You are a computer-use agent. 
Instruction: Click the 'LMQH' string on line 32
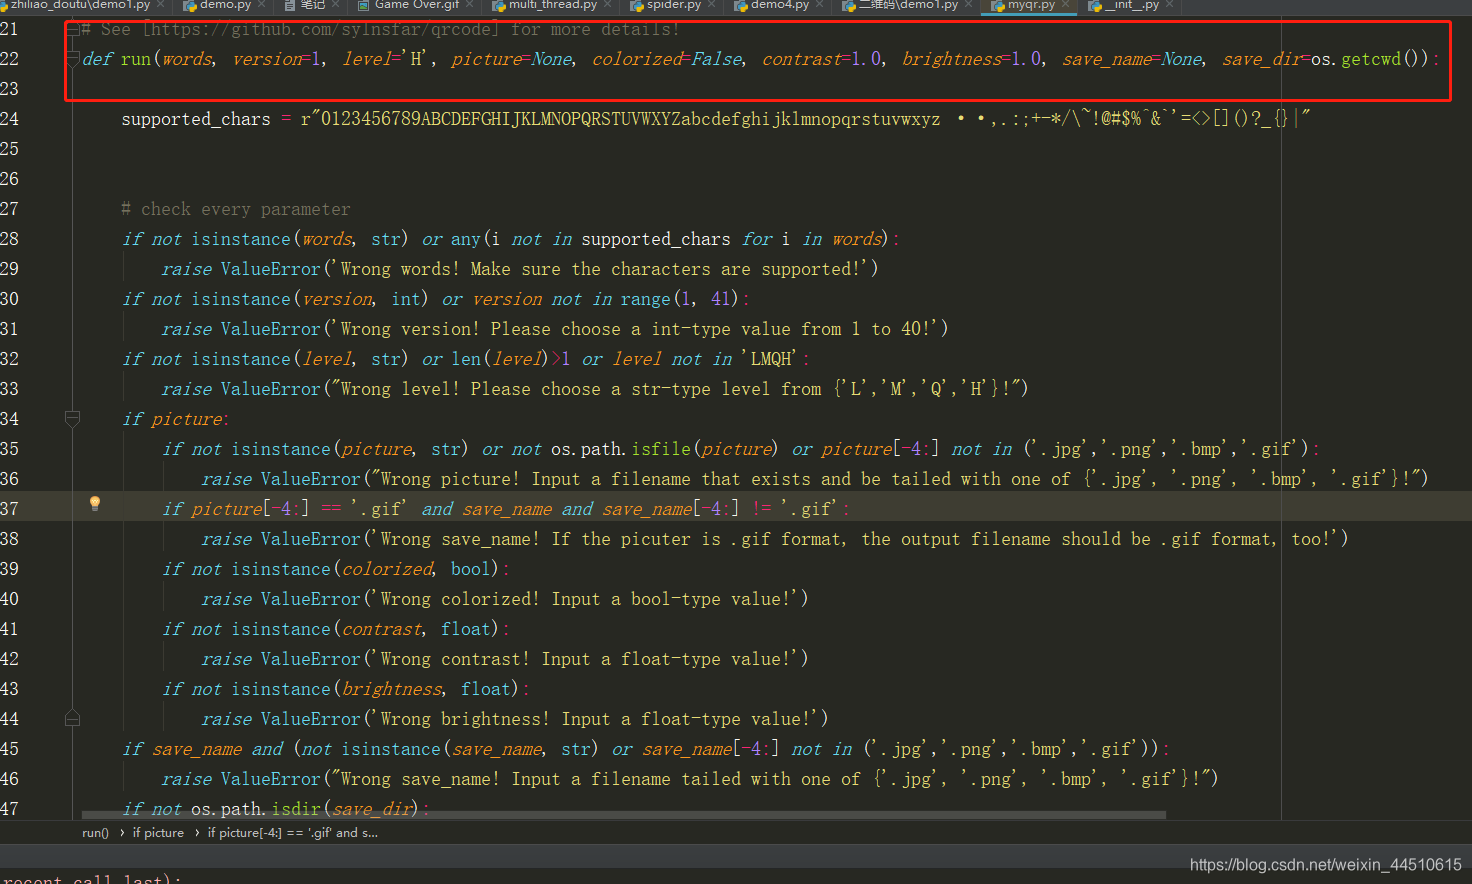click(772, 359)
